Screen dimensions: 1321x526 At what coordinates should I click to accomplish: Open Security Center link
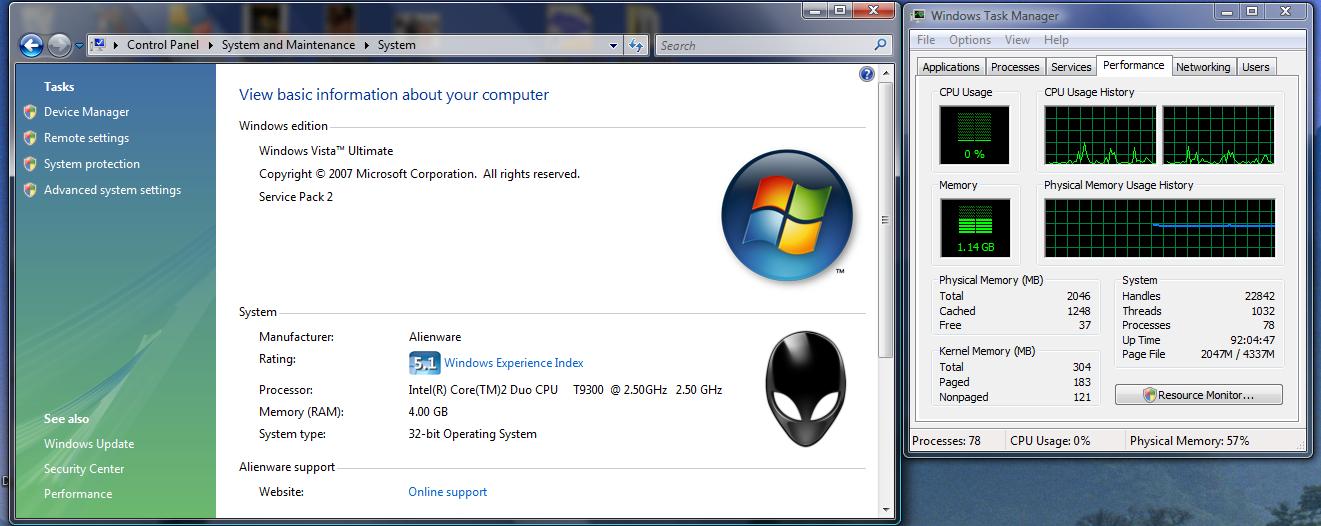(84, 469)
